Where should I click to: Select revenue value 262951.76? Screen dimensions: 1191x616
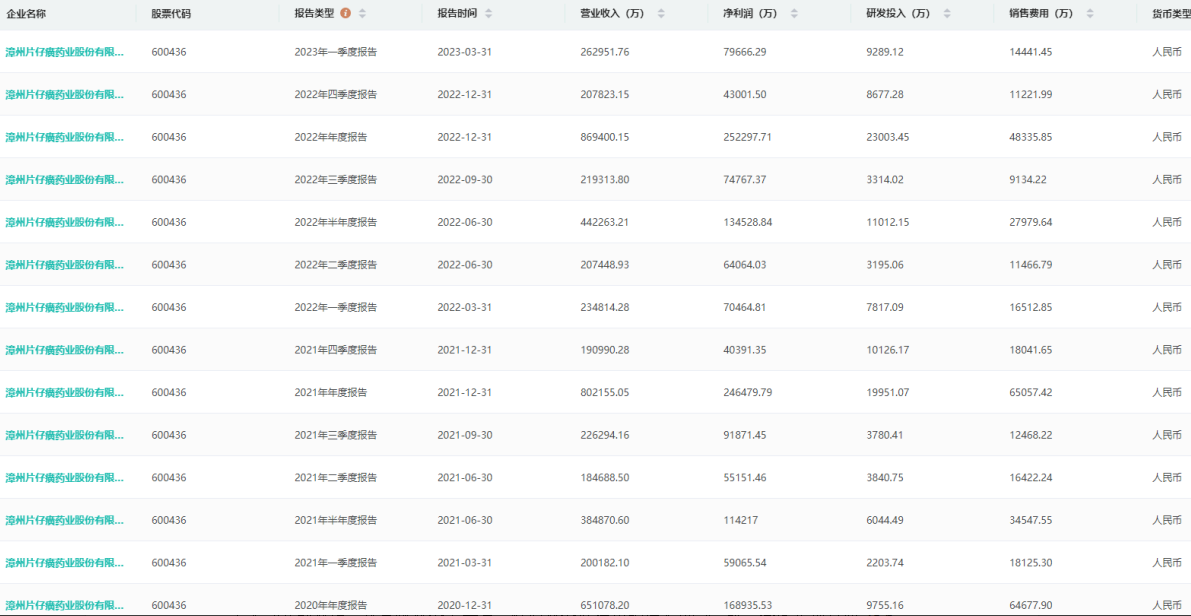605,52
